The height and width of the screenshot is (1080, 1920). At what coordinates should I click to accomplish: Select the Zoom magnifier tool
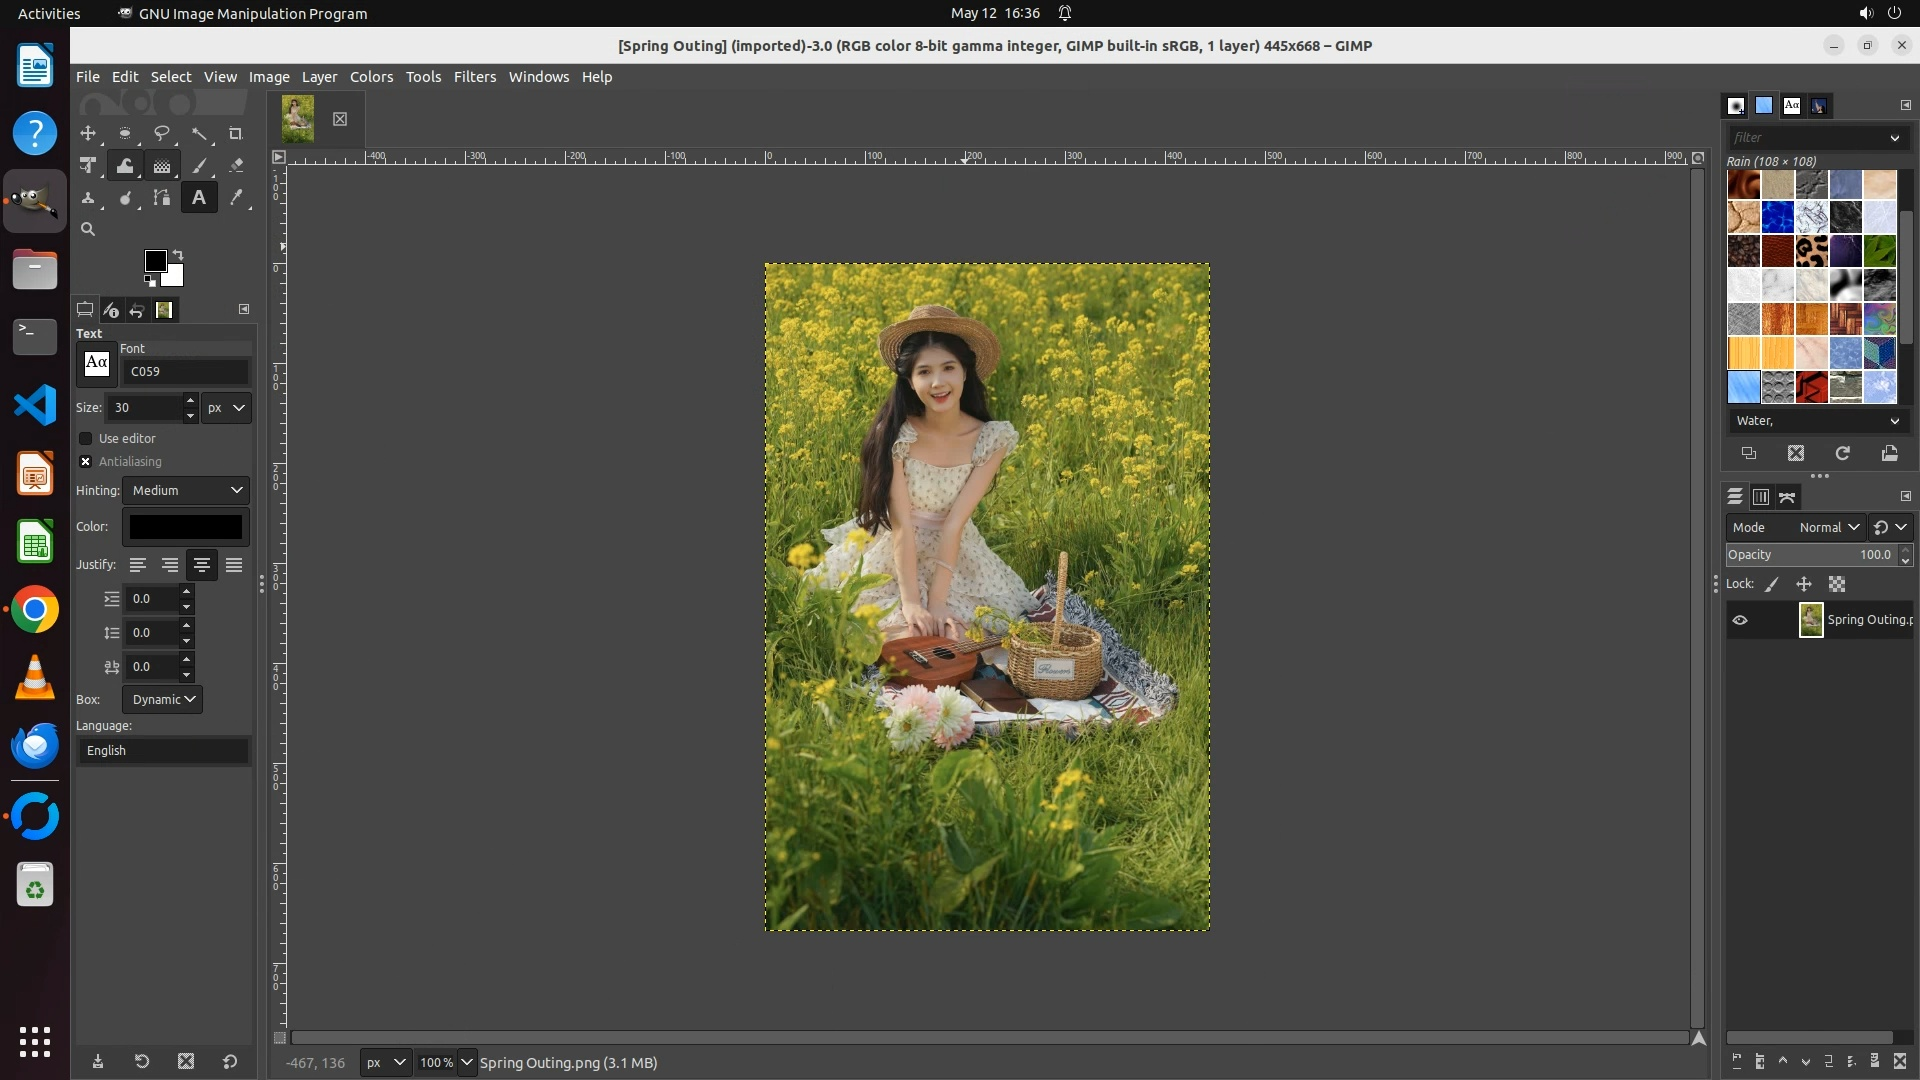88,229
